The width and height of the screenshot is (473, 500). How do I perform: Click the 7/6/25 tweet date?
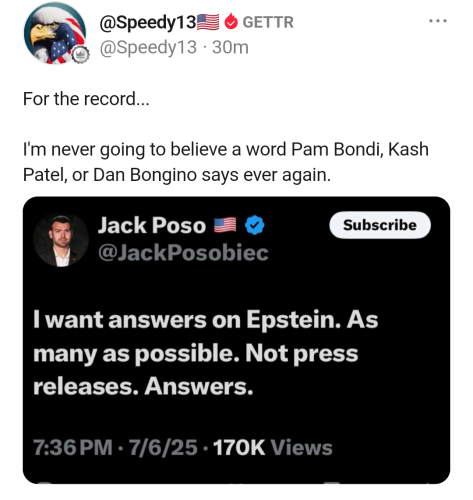tap(163, 447)
